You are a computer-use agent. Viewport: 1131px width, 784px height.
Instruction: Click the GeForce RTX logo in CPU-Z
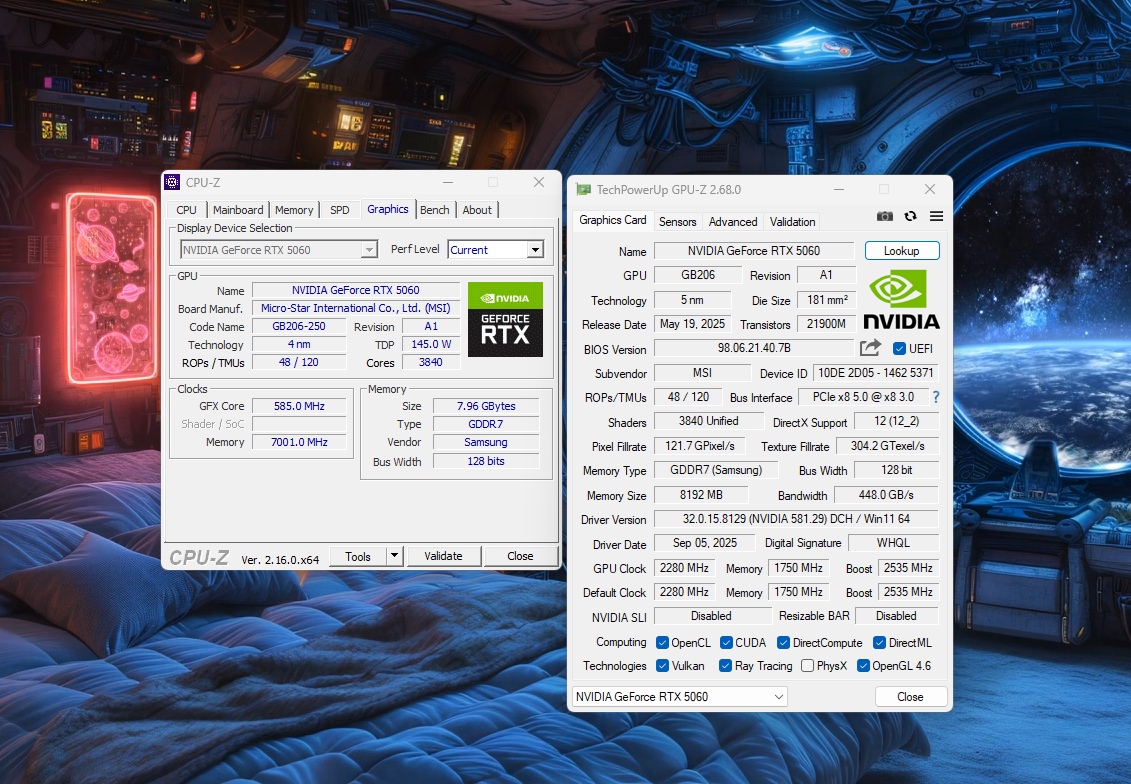(505, 319)
